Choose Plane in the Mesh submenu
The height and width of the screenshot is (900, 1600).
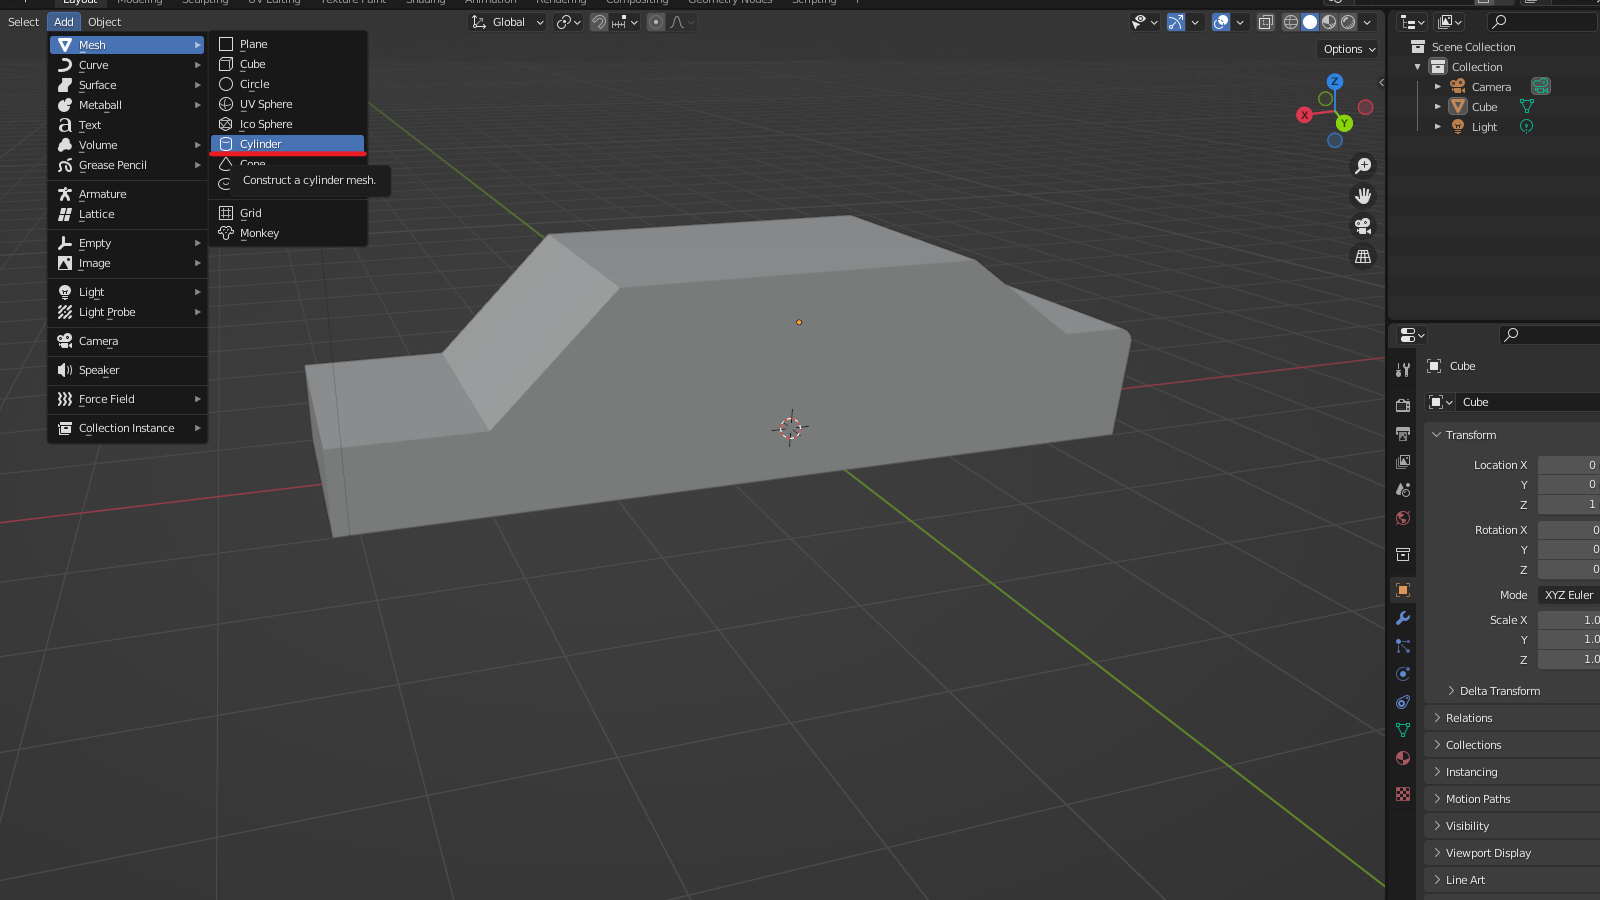pos(288,44)
